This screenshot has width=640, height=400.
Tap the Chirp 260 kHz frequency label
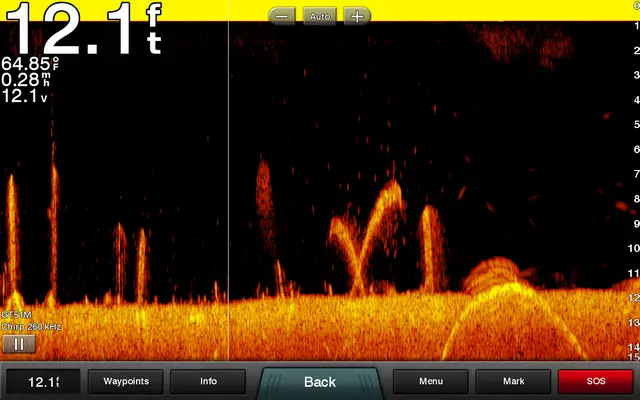click(x=32, y=327)
